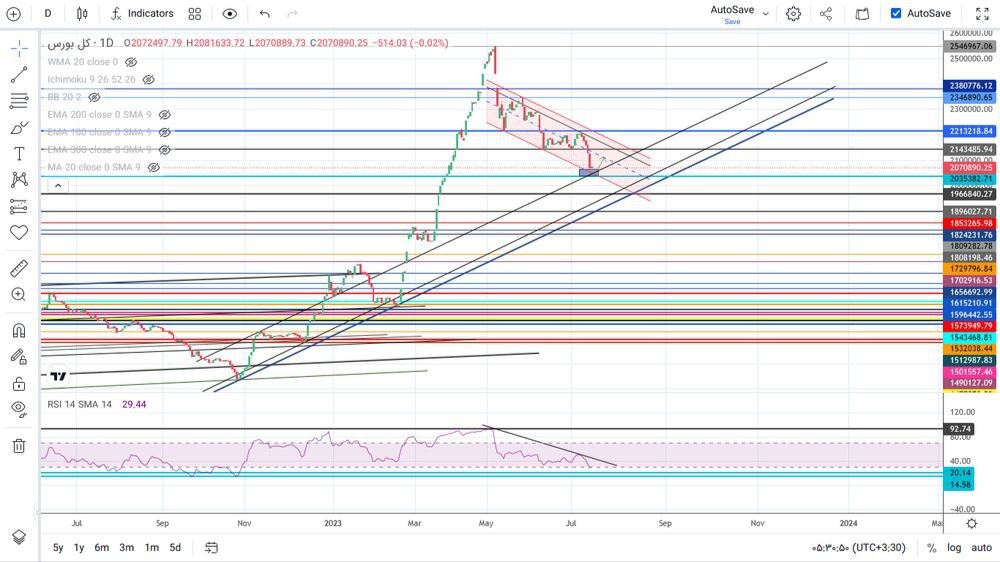Switch chart range to 6m

102,547
